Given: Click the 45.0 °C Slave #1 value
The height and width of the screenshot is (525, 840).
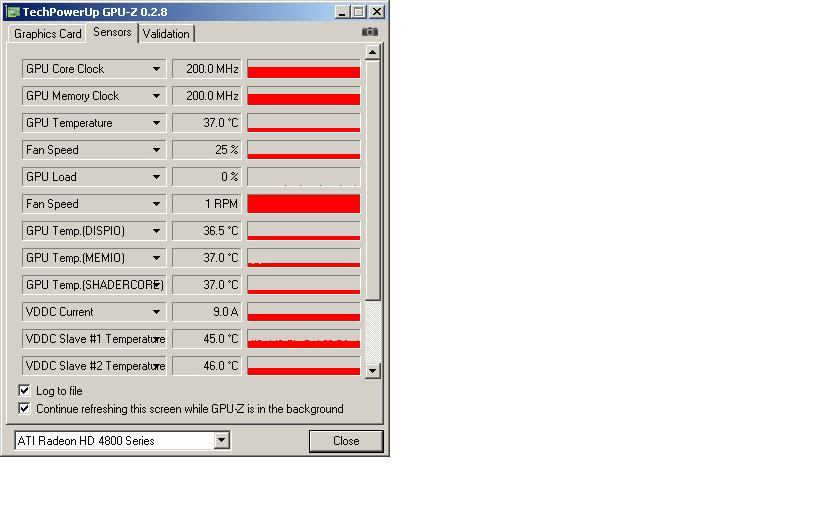Looking at the screenshot, I should [x=207, y=339].
